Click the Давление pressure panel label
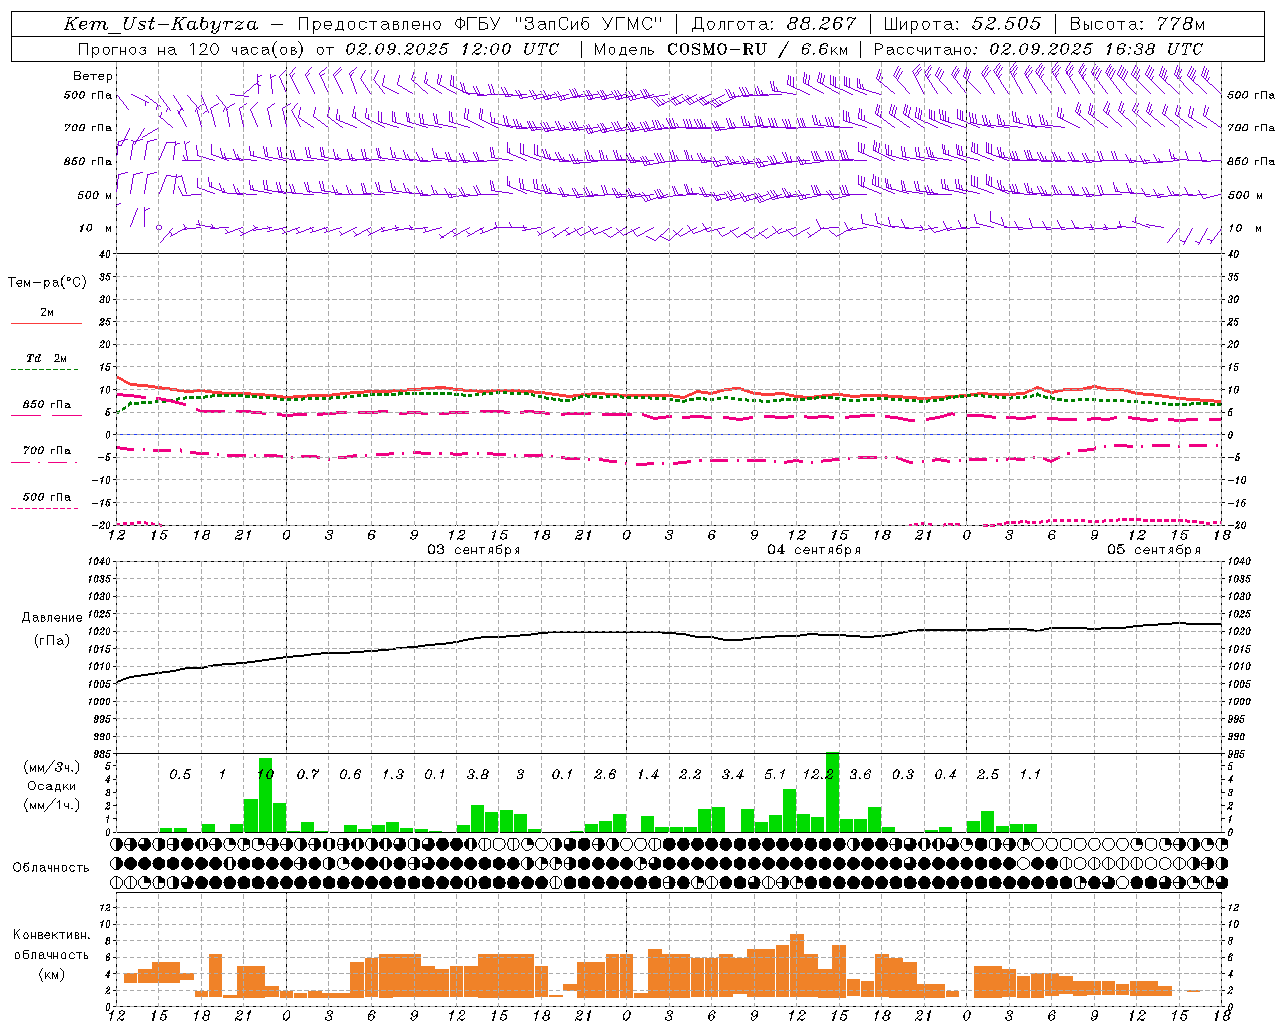Image resolution: width=1280 pixels, height=1024 pixels. pos(52,618)
